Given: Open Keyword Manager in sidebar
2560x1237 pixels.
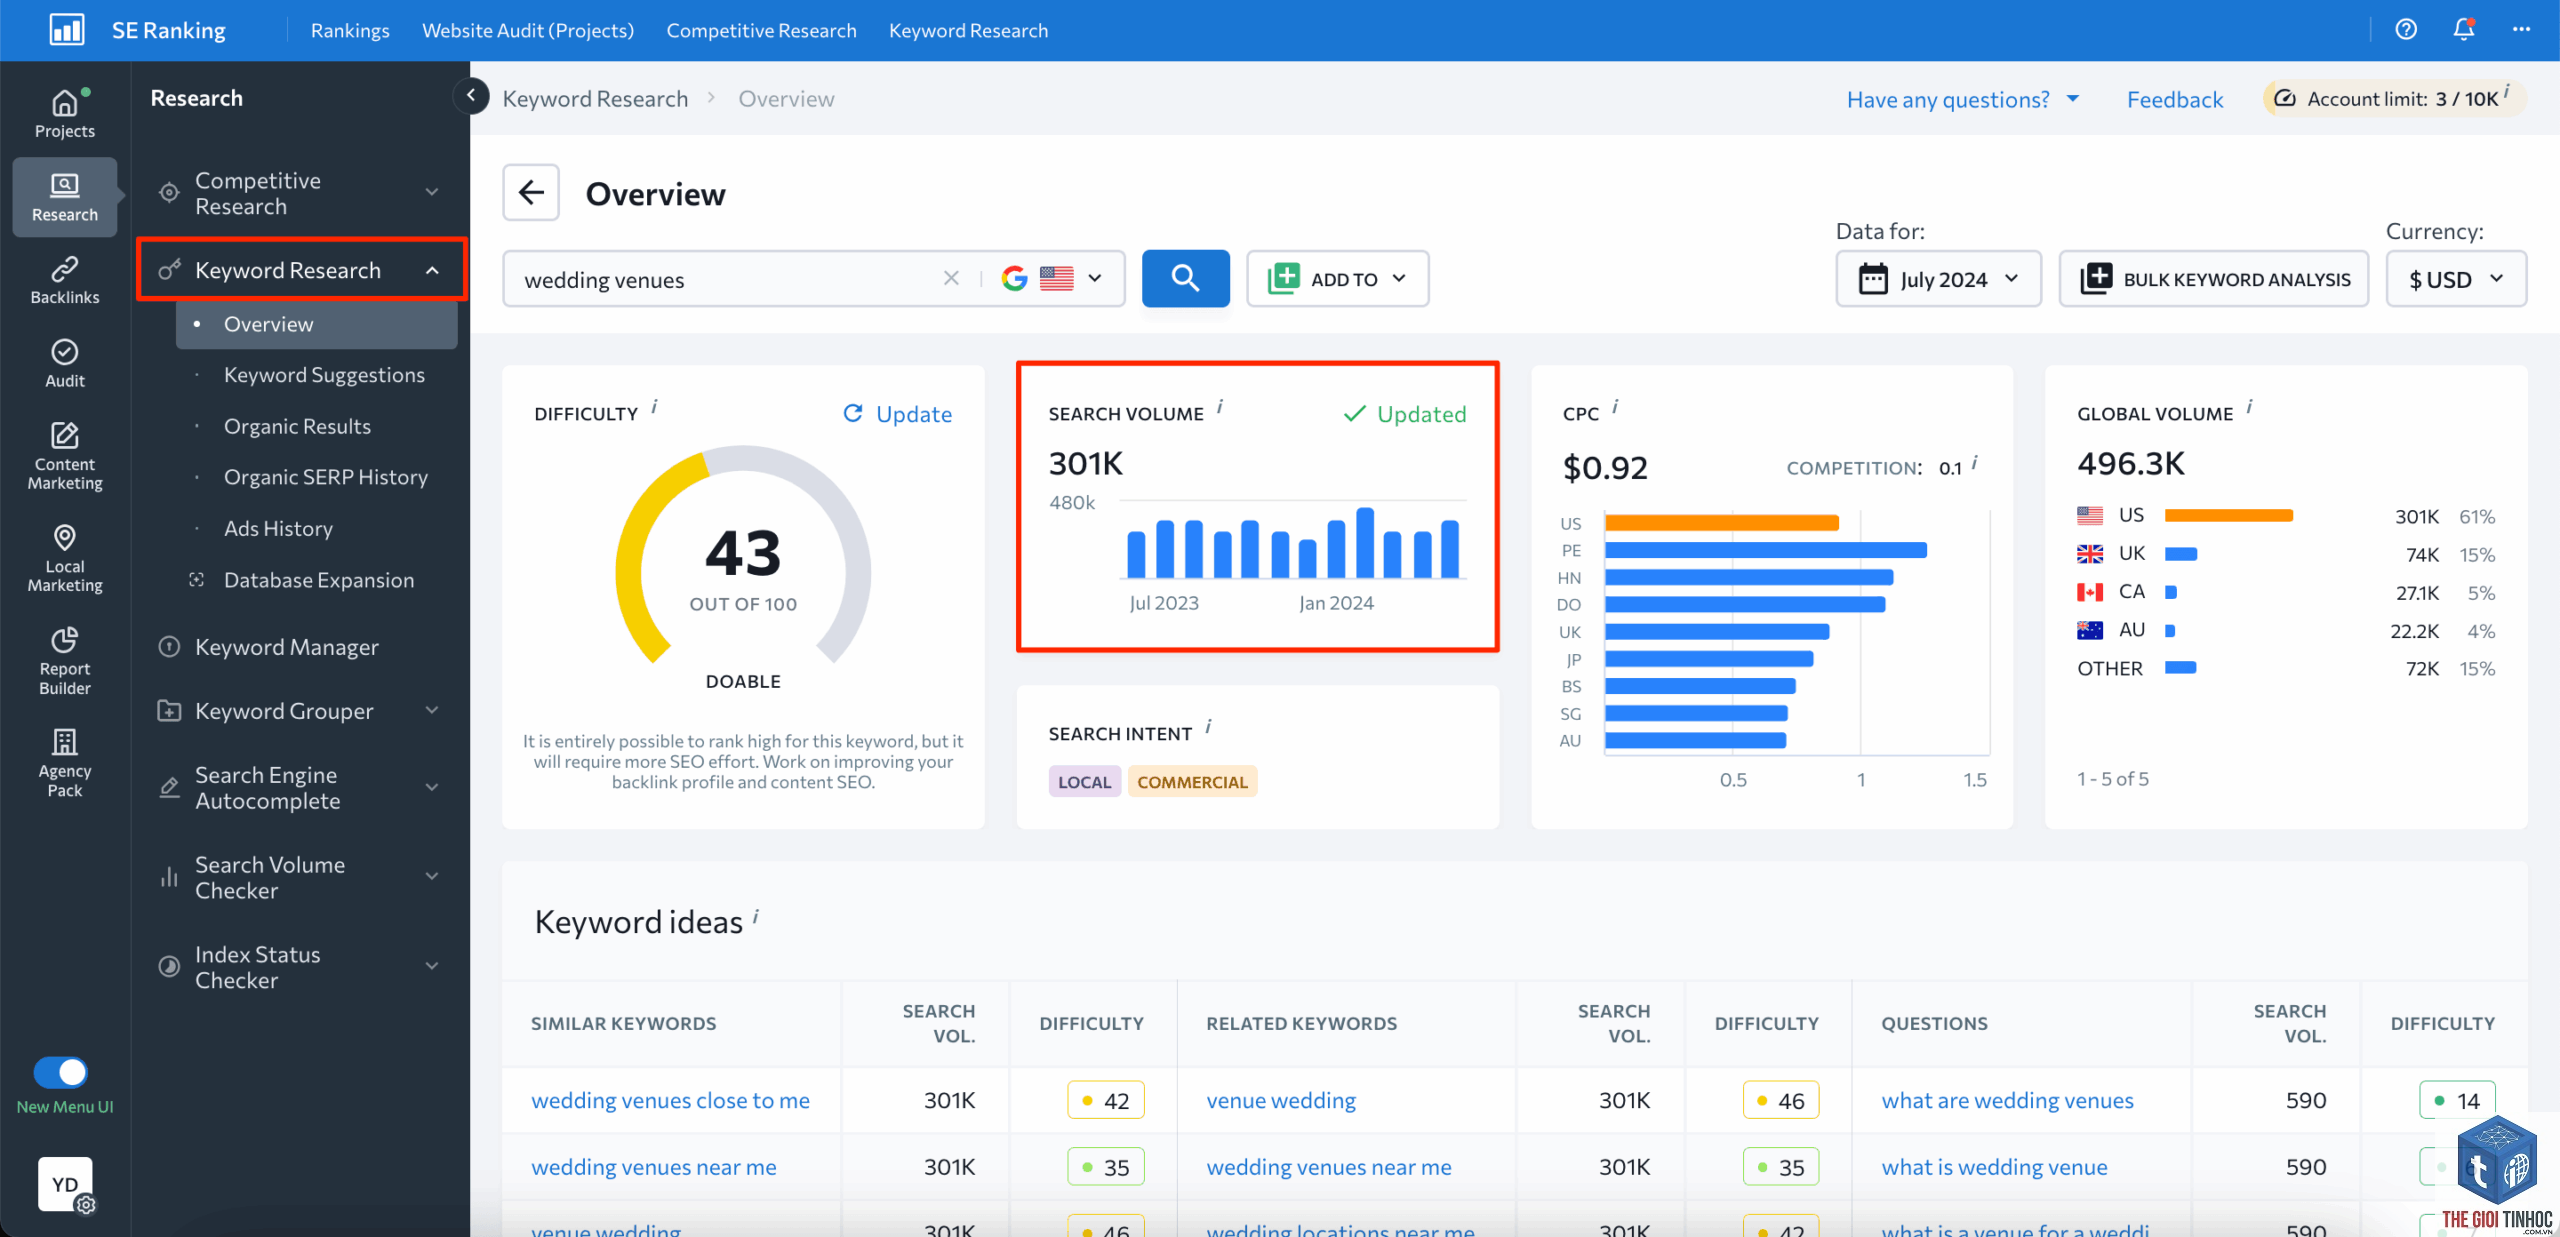Looking at the screenshot, I should coord(286,647).
